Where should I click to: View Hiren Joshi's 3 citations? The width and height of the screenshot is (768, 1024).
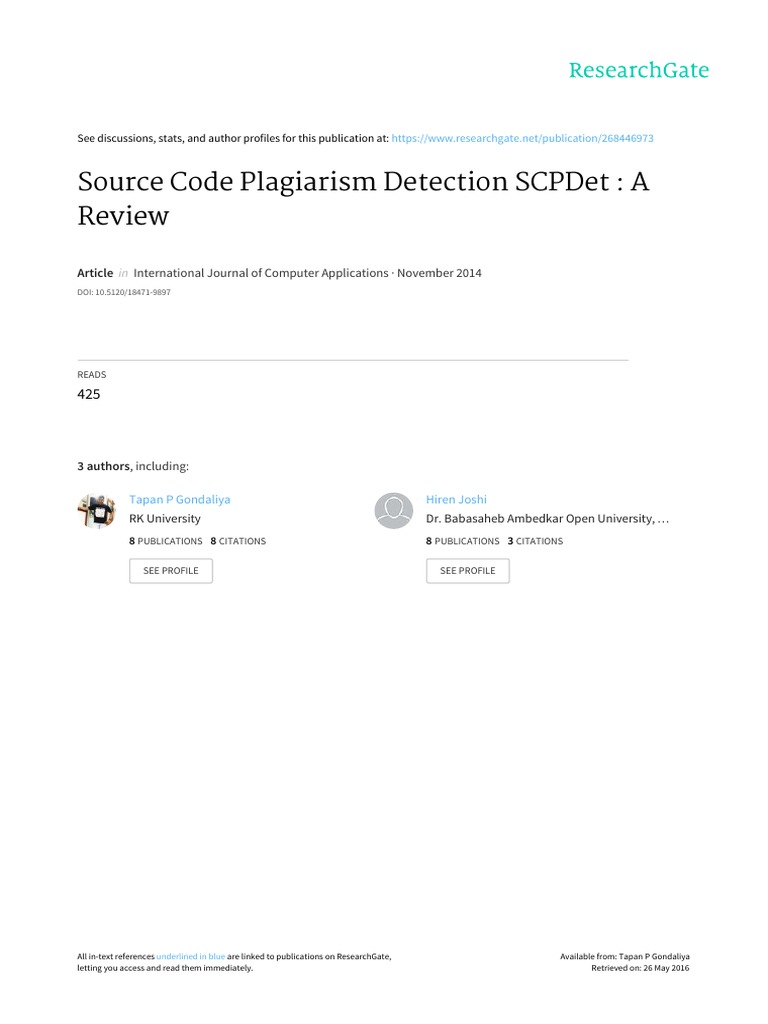coord(535,541)
